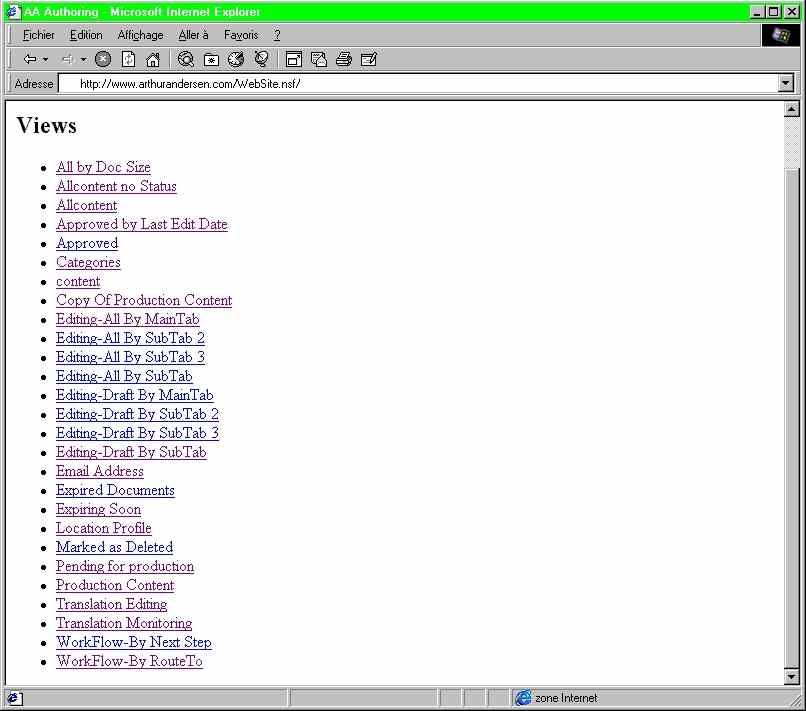Click the address URL input field

pyautogui.click(x=418, y=83)
